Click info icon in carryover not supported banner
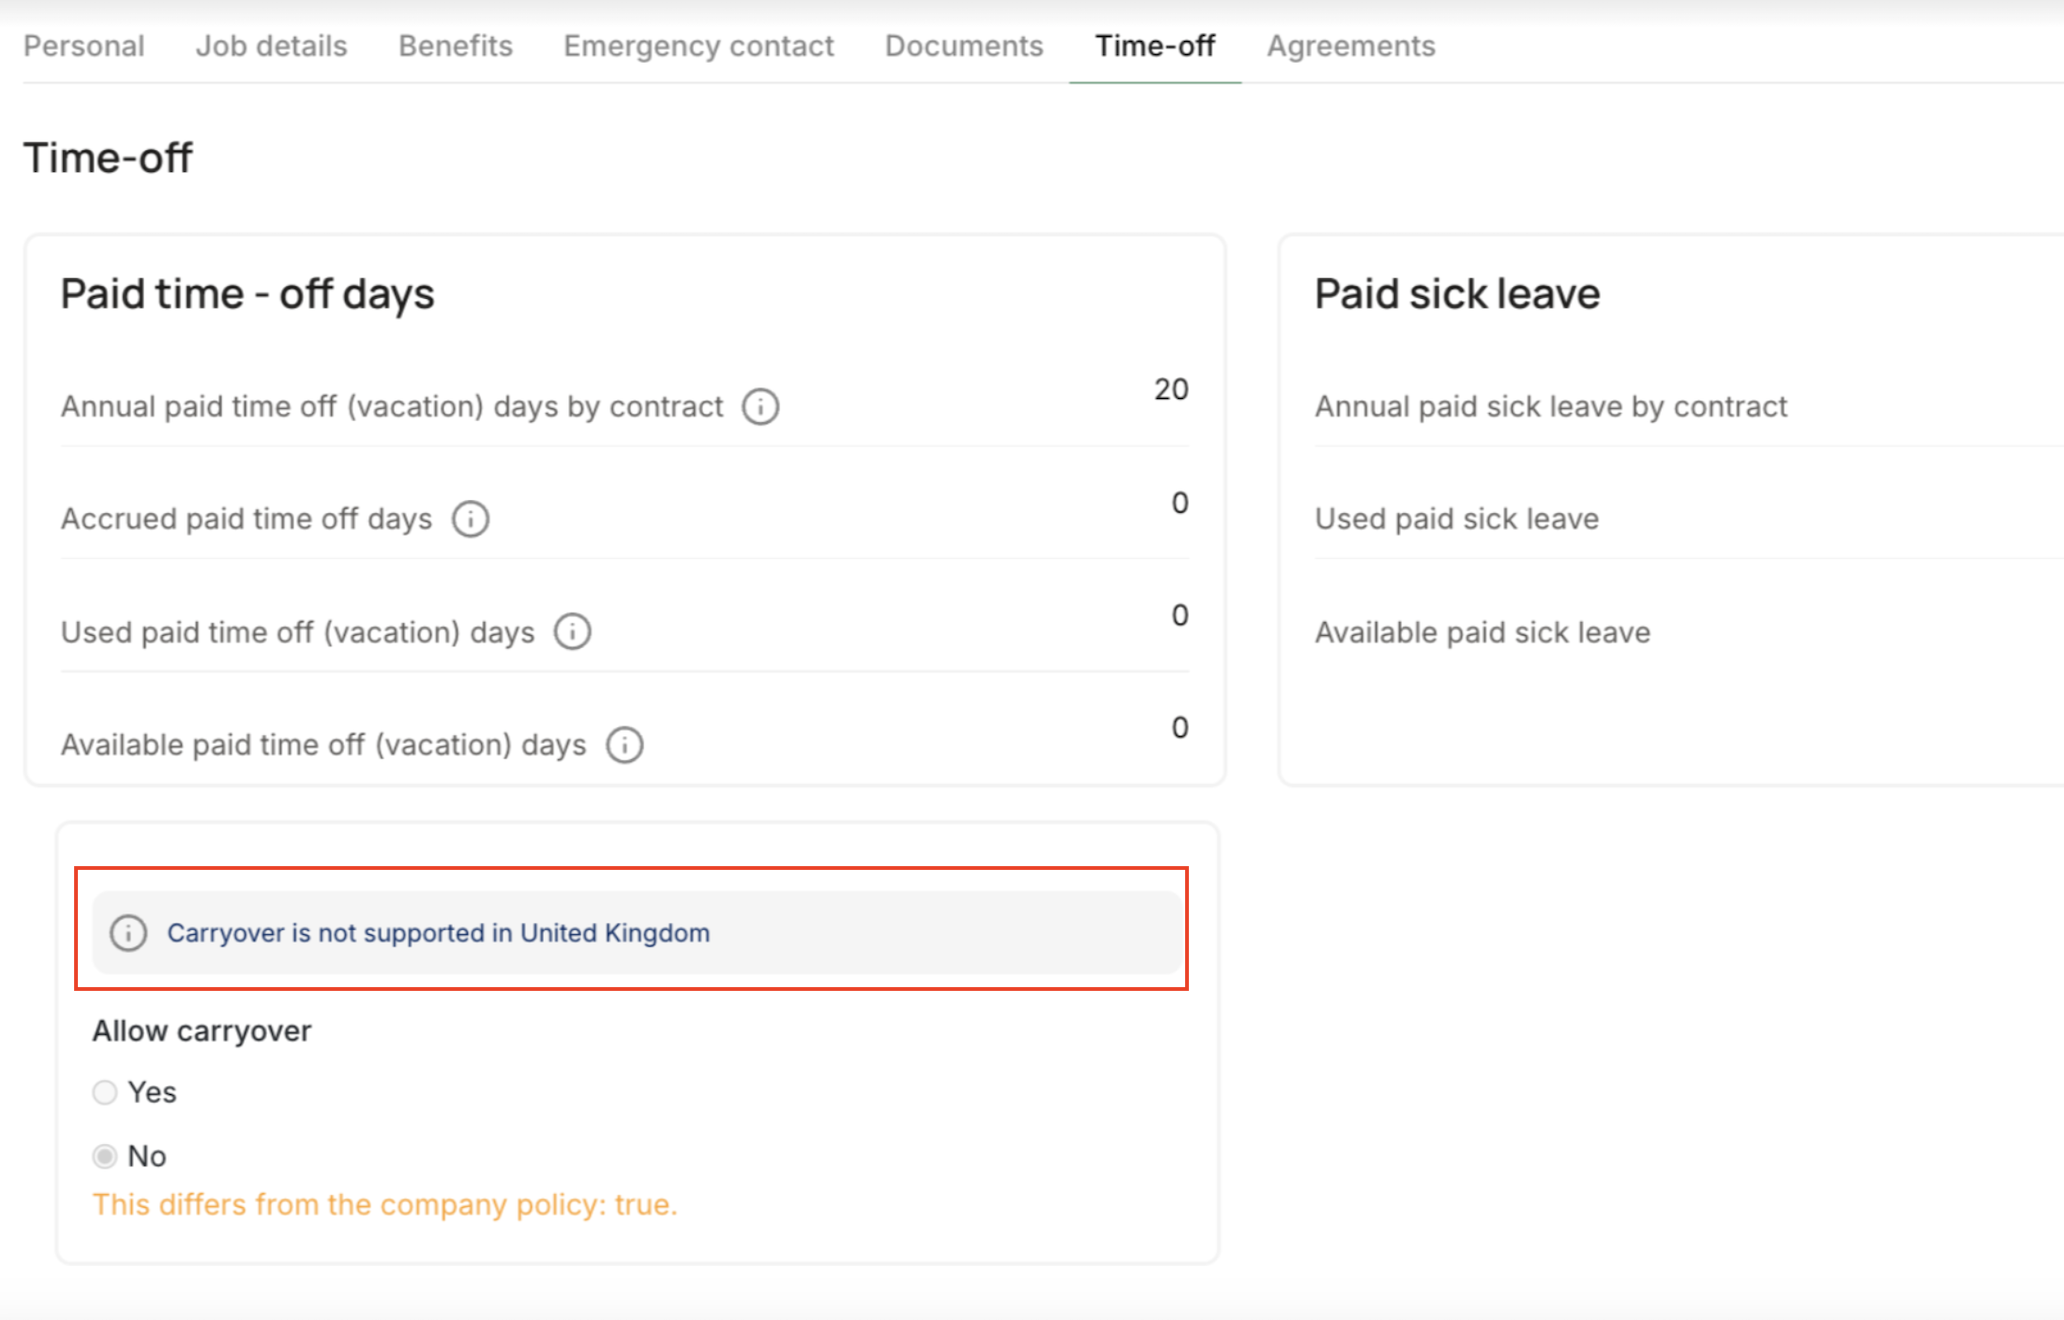The image size is (2064, 1320). coord(128,933)
